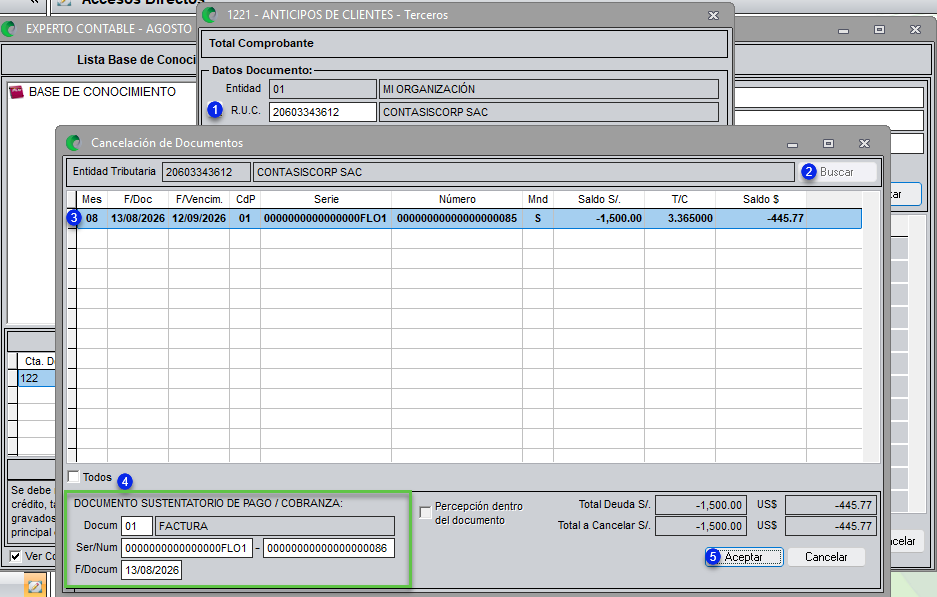Click the T/C cell 3.365000
The width and height of the screenshot is (937, 597).
click(x=680, y=219)
